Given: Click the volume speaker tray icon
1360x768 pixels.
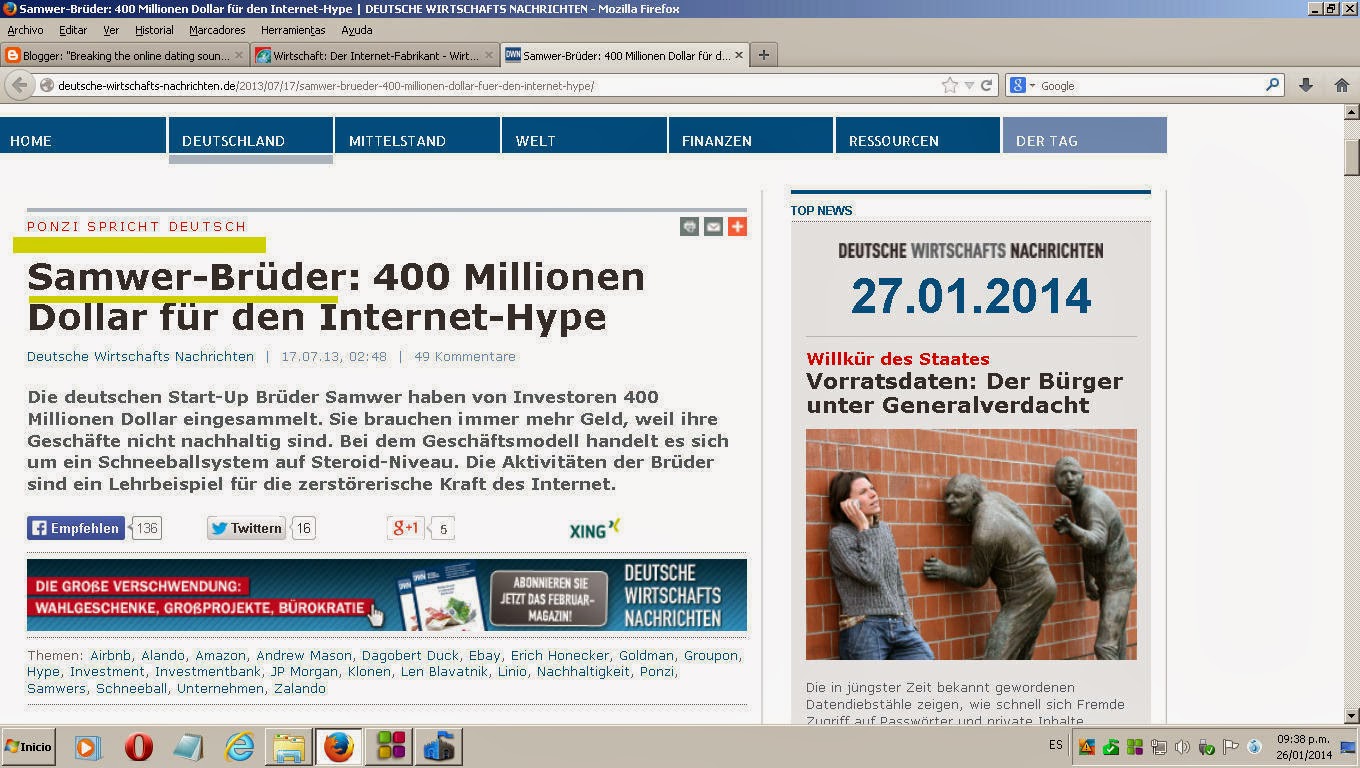Looking at the screenshot, I should [x=1182, y=747].
